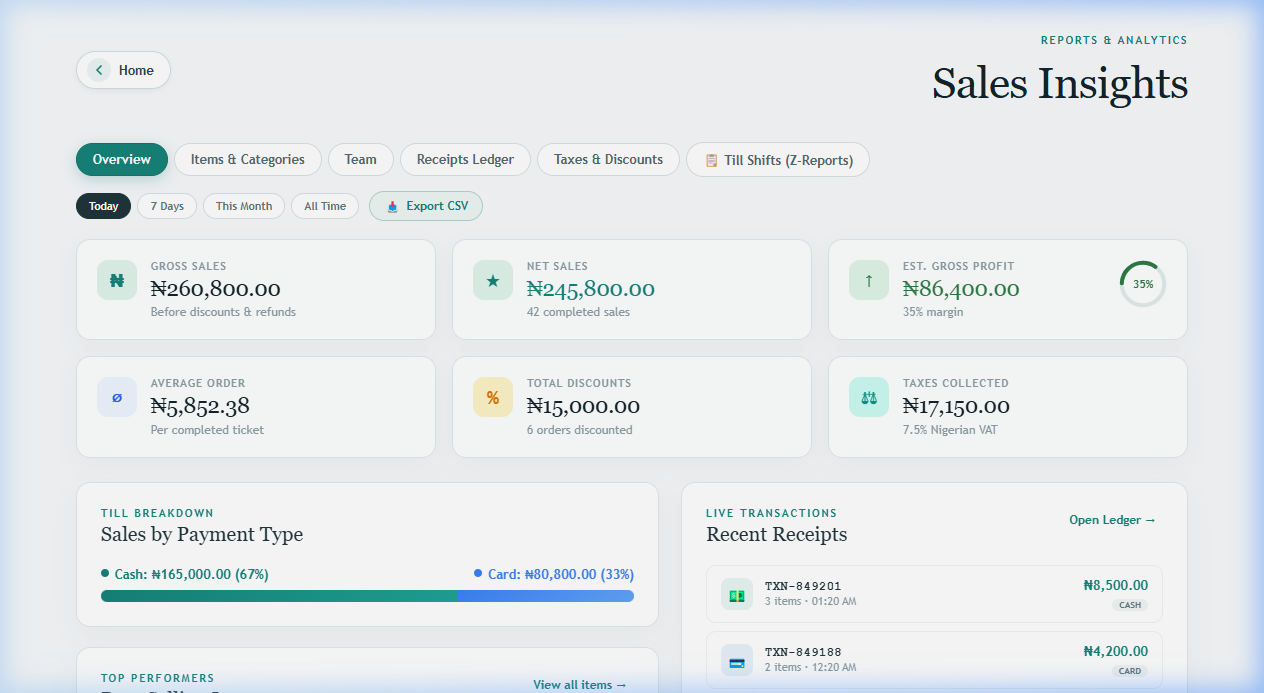Click the download icon on Export CSV
This screenshot has width=1264, height=693.
tap(393, 206)
